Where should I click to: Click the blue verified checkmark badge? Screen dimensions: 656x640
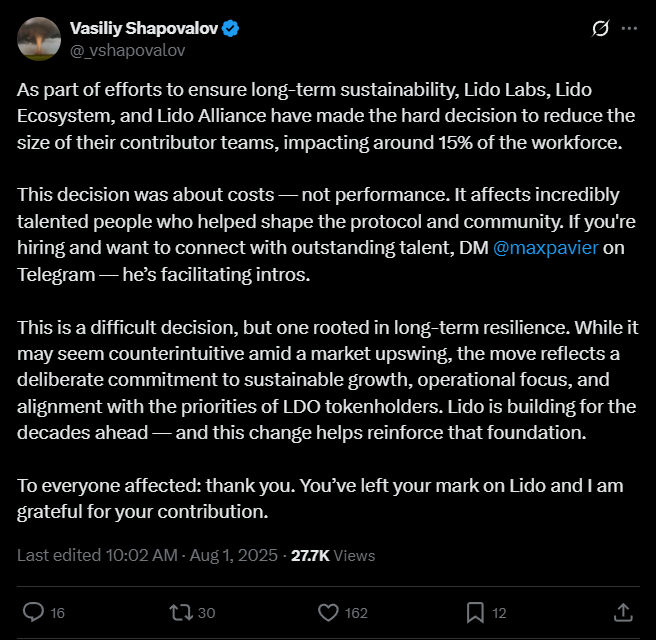(x=230, y=28)
